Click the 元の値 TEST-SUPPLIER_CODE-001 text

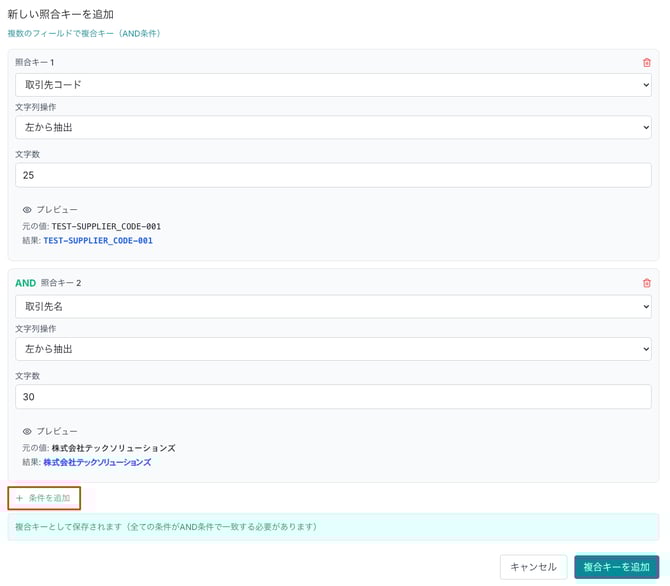pyautogui.click(x=106, y=226)
